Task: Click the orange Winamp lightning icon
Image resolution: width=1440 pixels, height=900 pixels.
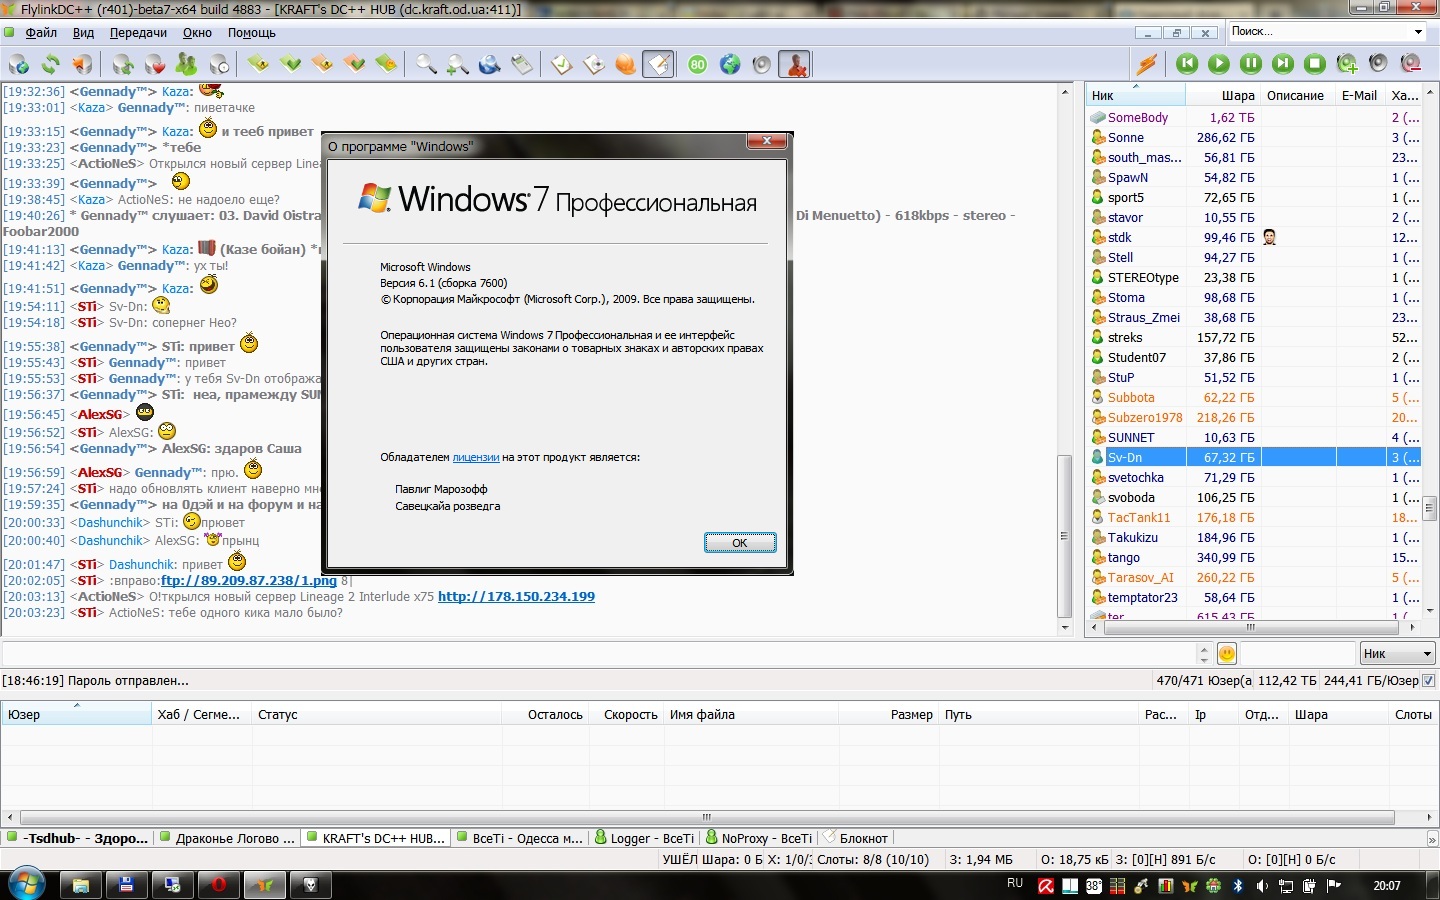Action: [1147, 64]
